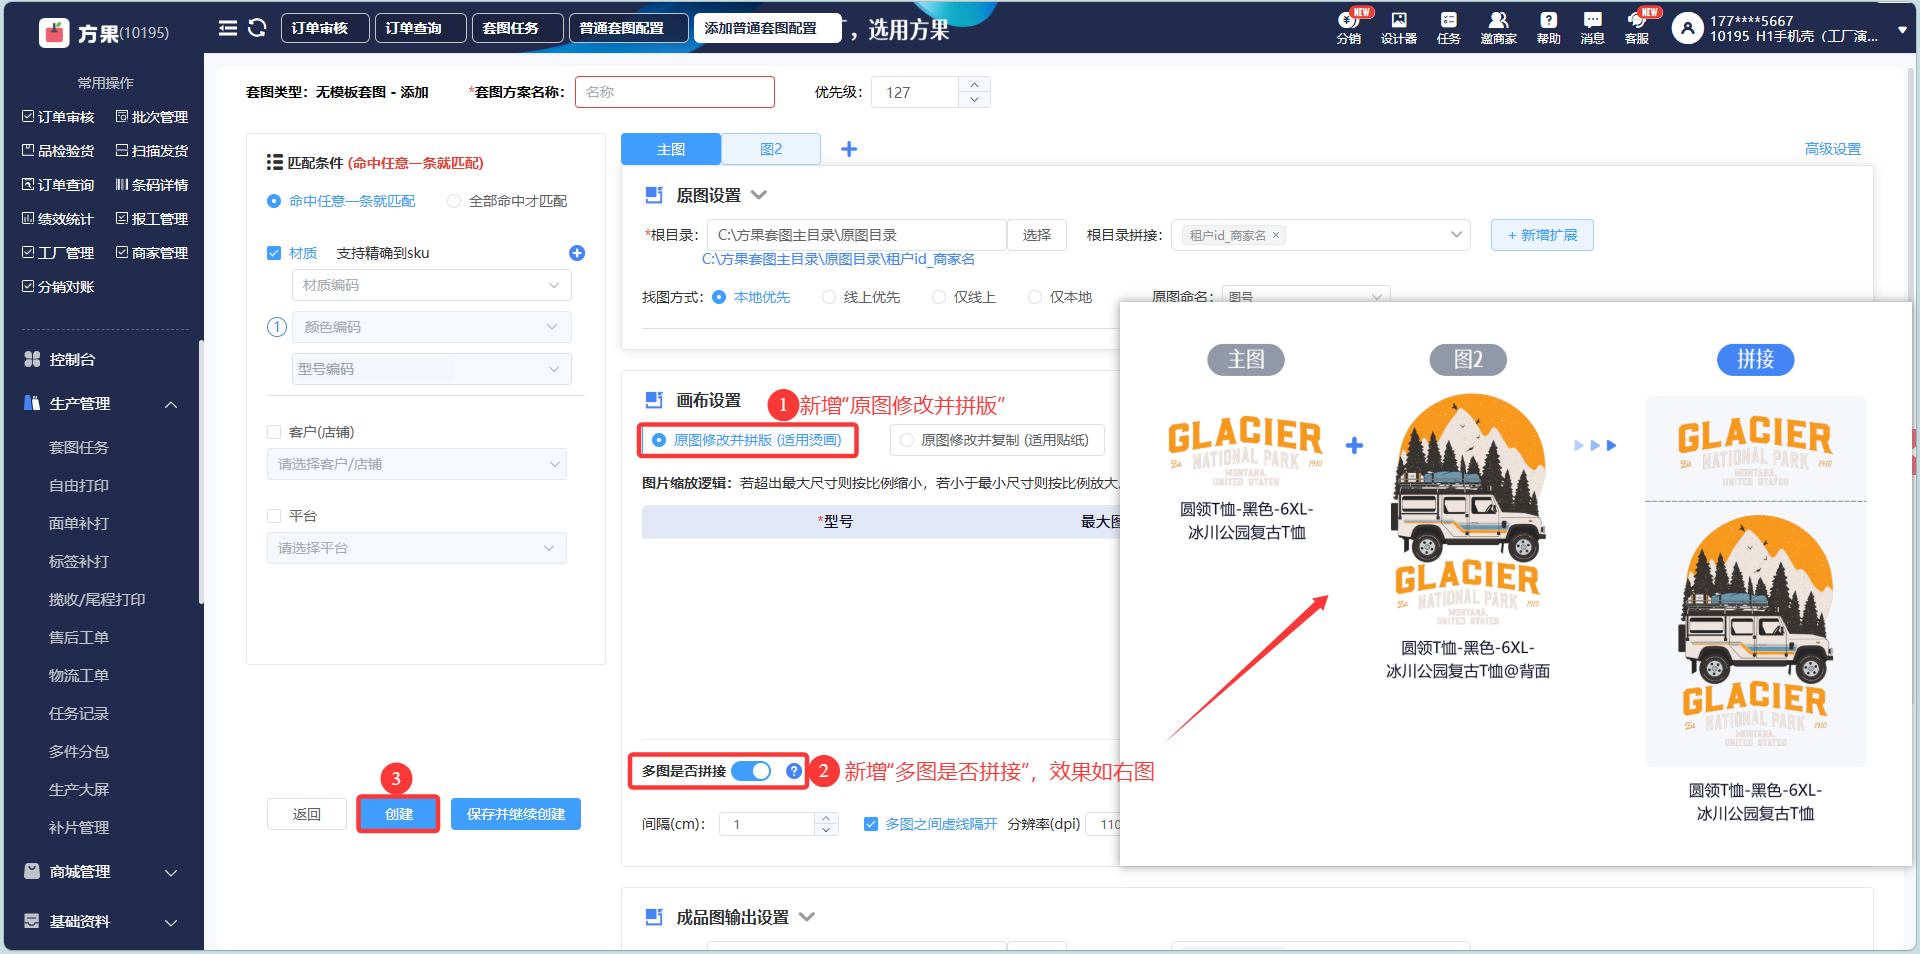This screenshot has width=1920, height=954.
Task: Open 品检验货 shortcut in sidebar
Action: (58, 151)
